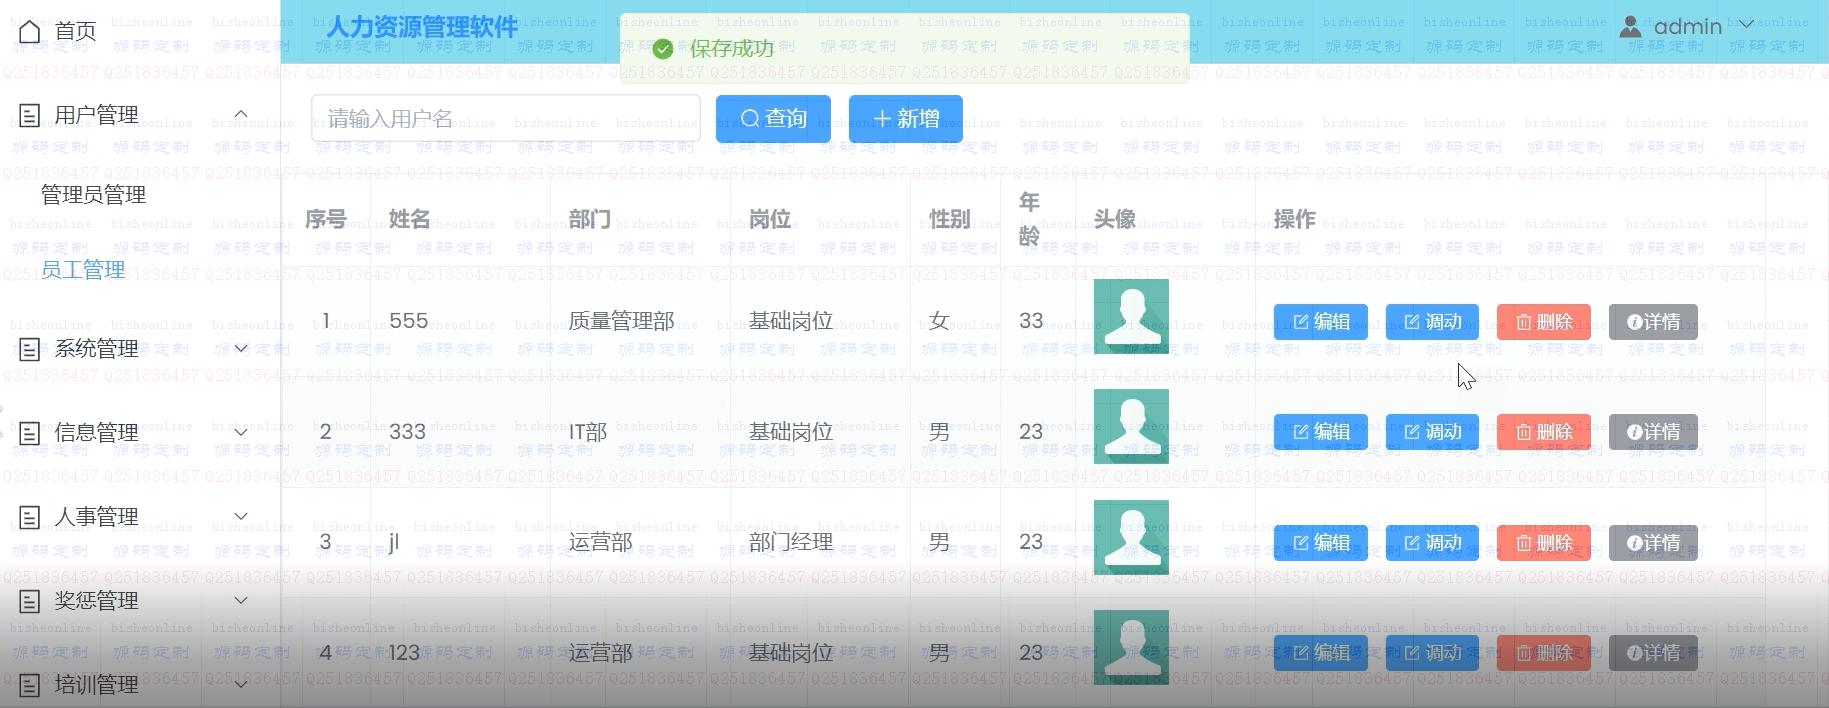Click the green success check icon
Screen dimensions: 1829x708
pos(662,49)
